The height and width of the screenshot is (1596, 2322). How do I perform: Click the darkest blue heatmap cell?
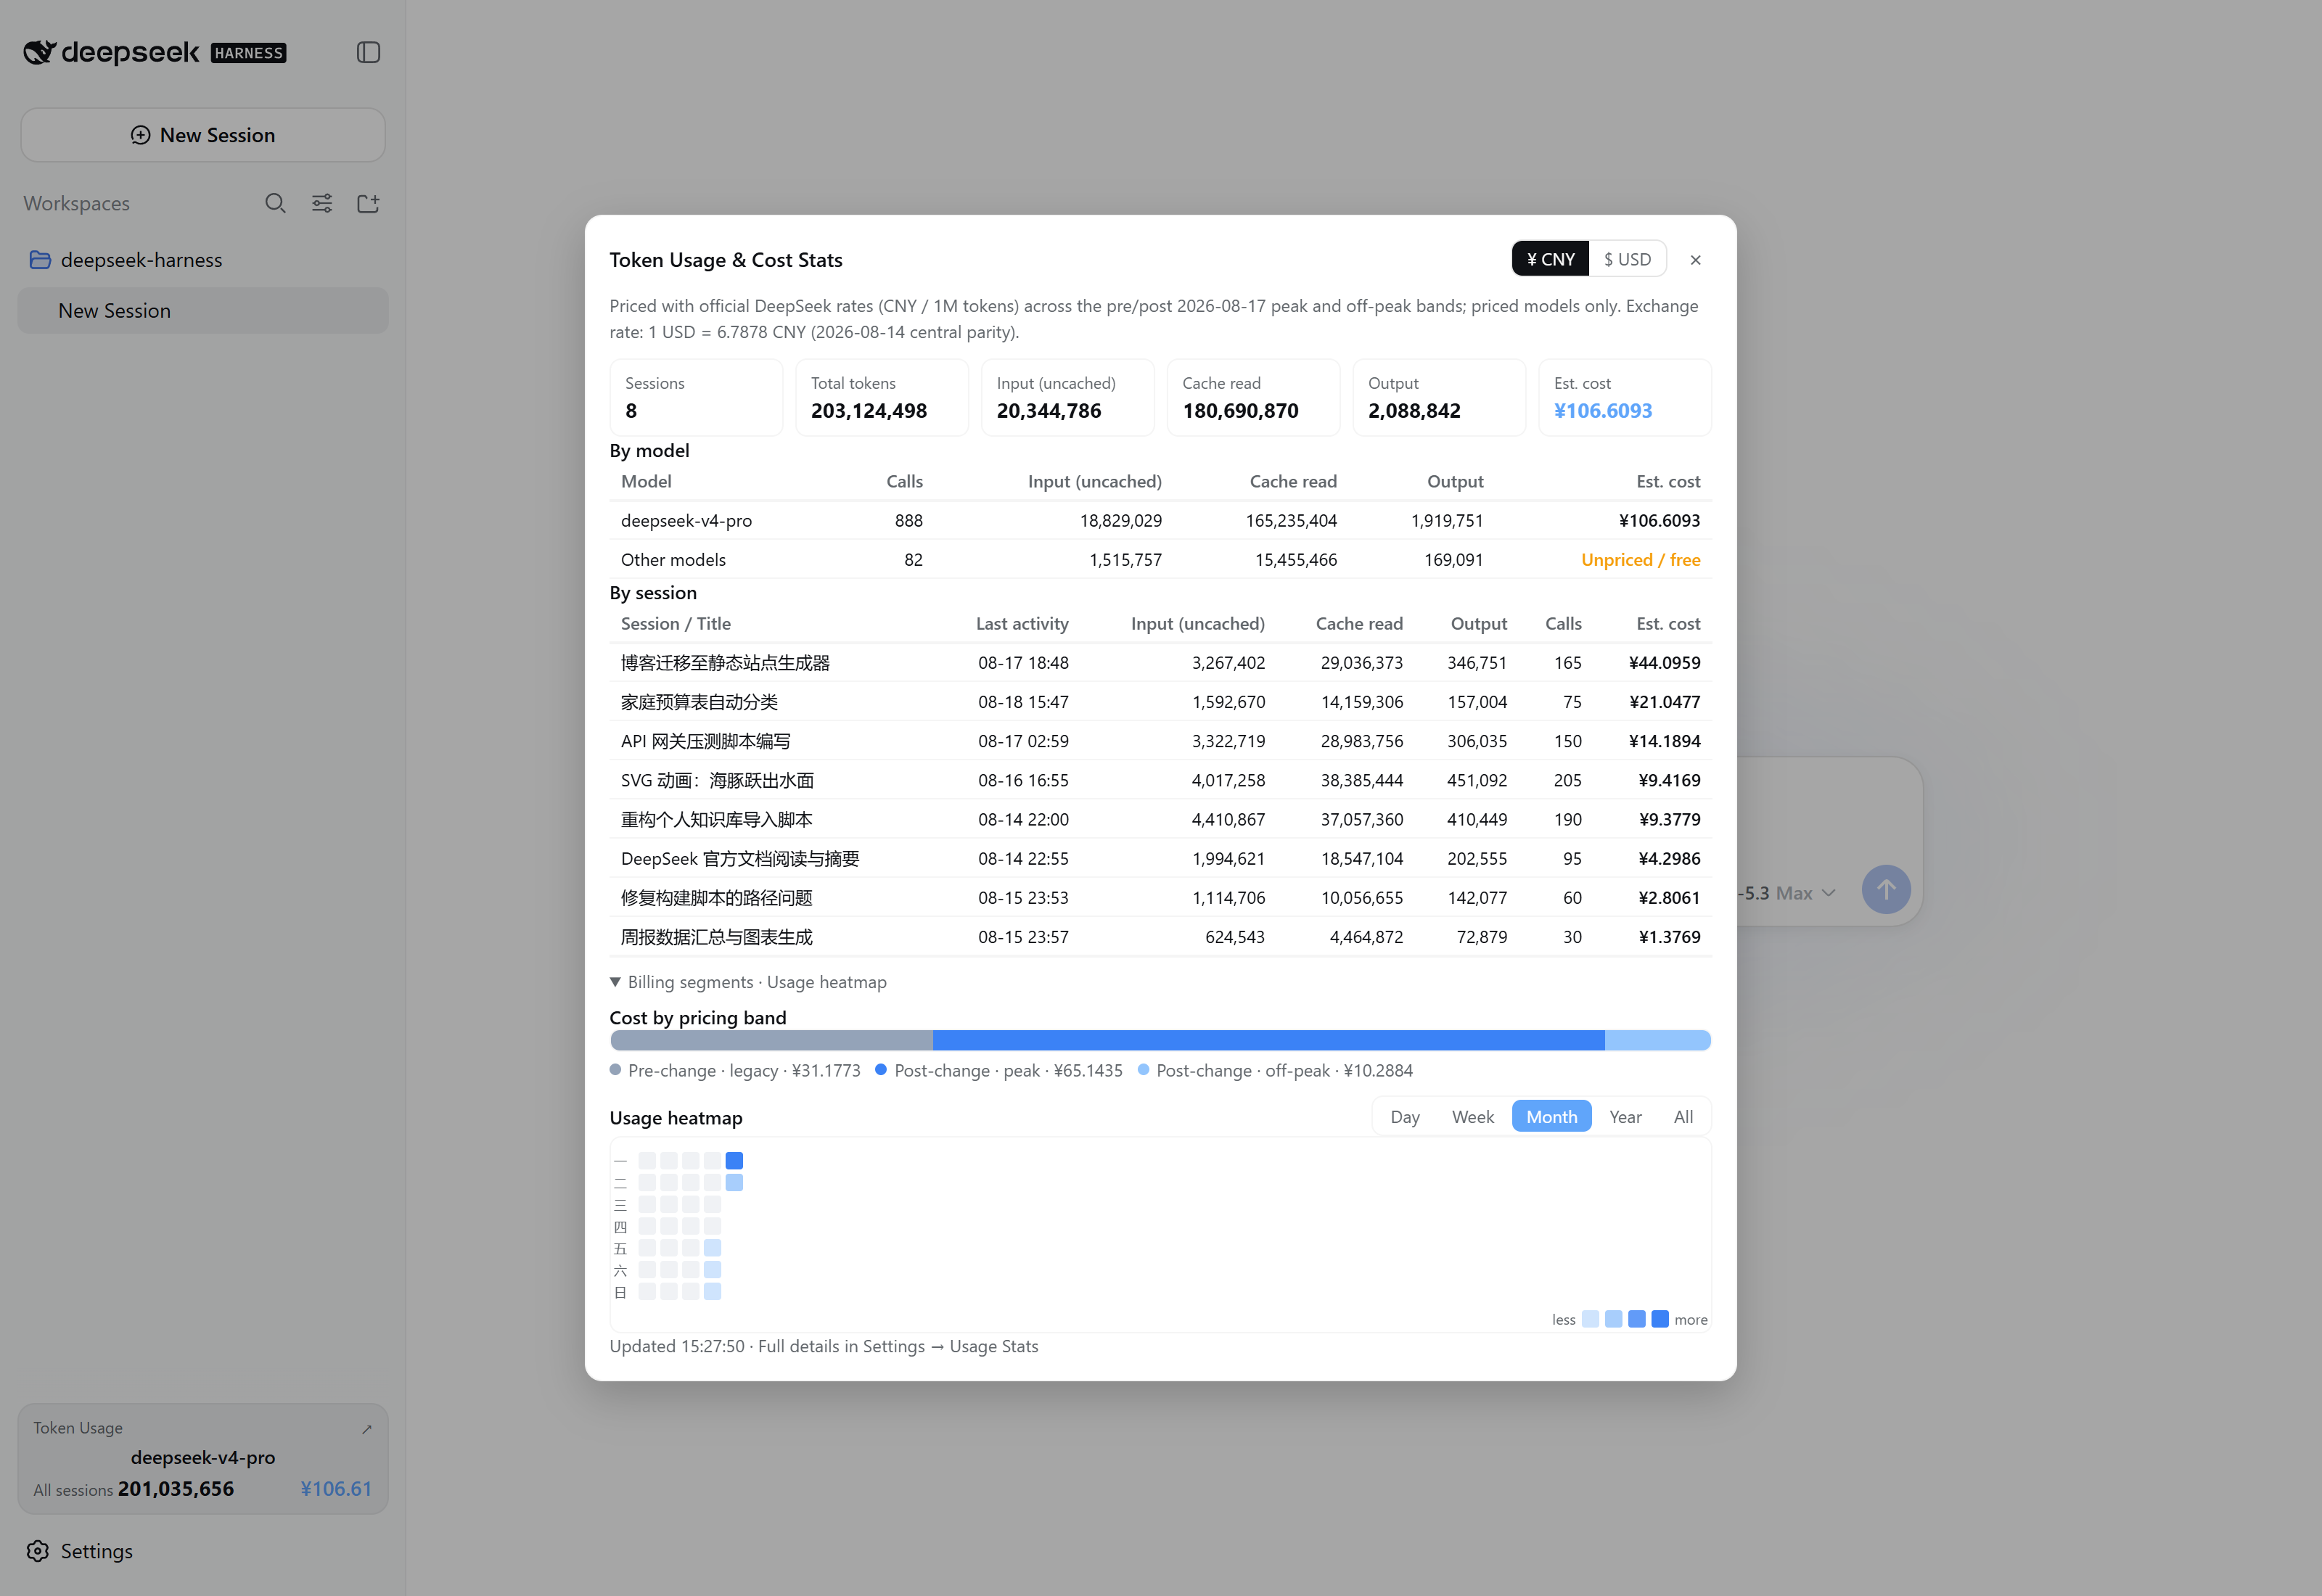(x=734, y=1161)
